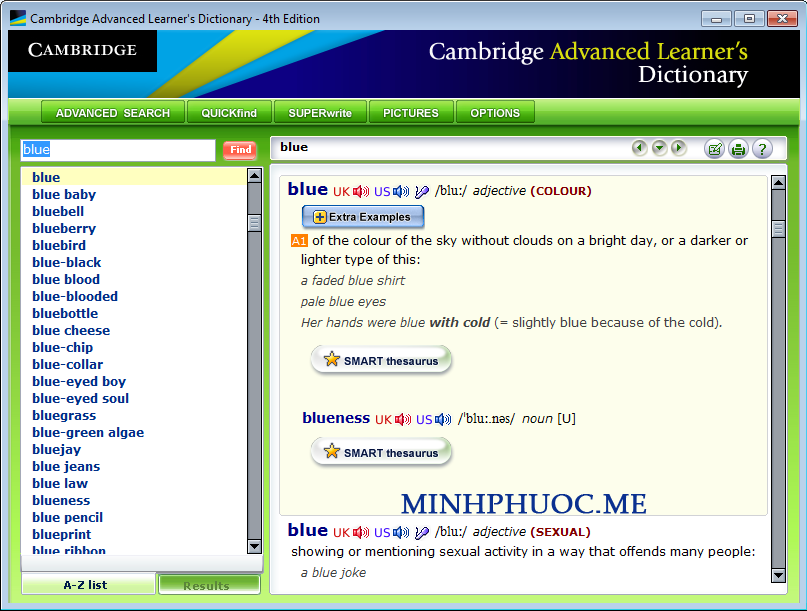Viewport: 807px width, 611px height.
Task: Open the notes edit icon
Action: [x=714, y=149]
